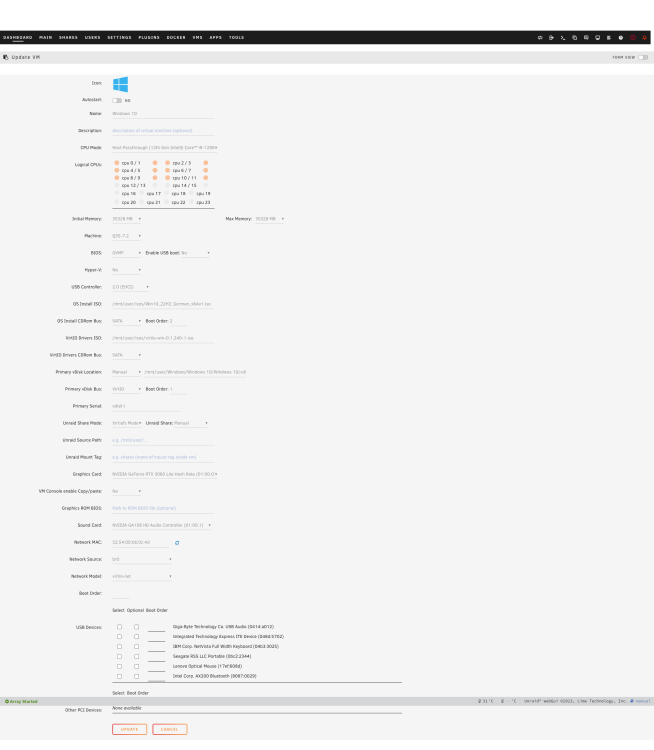Viewport: 654px width, 750px height.
Task: Click the Graphics ROM BIOS path field
Action: (163, 508)
